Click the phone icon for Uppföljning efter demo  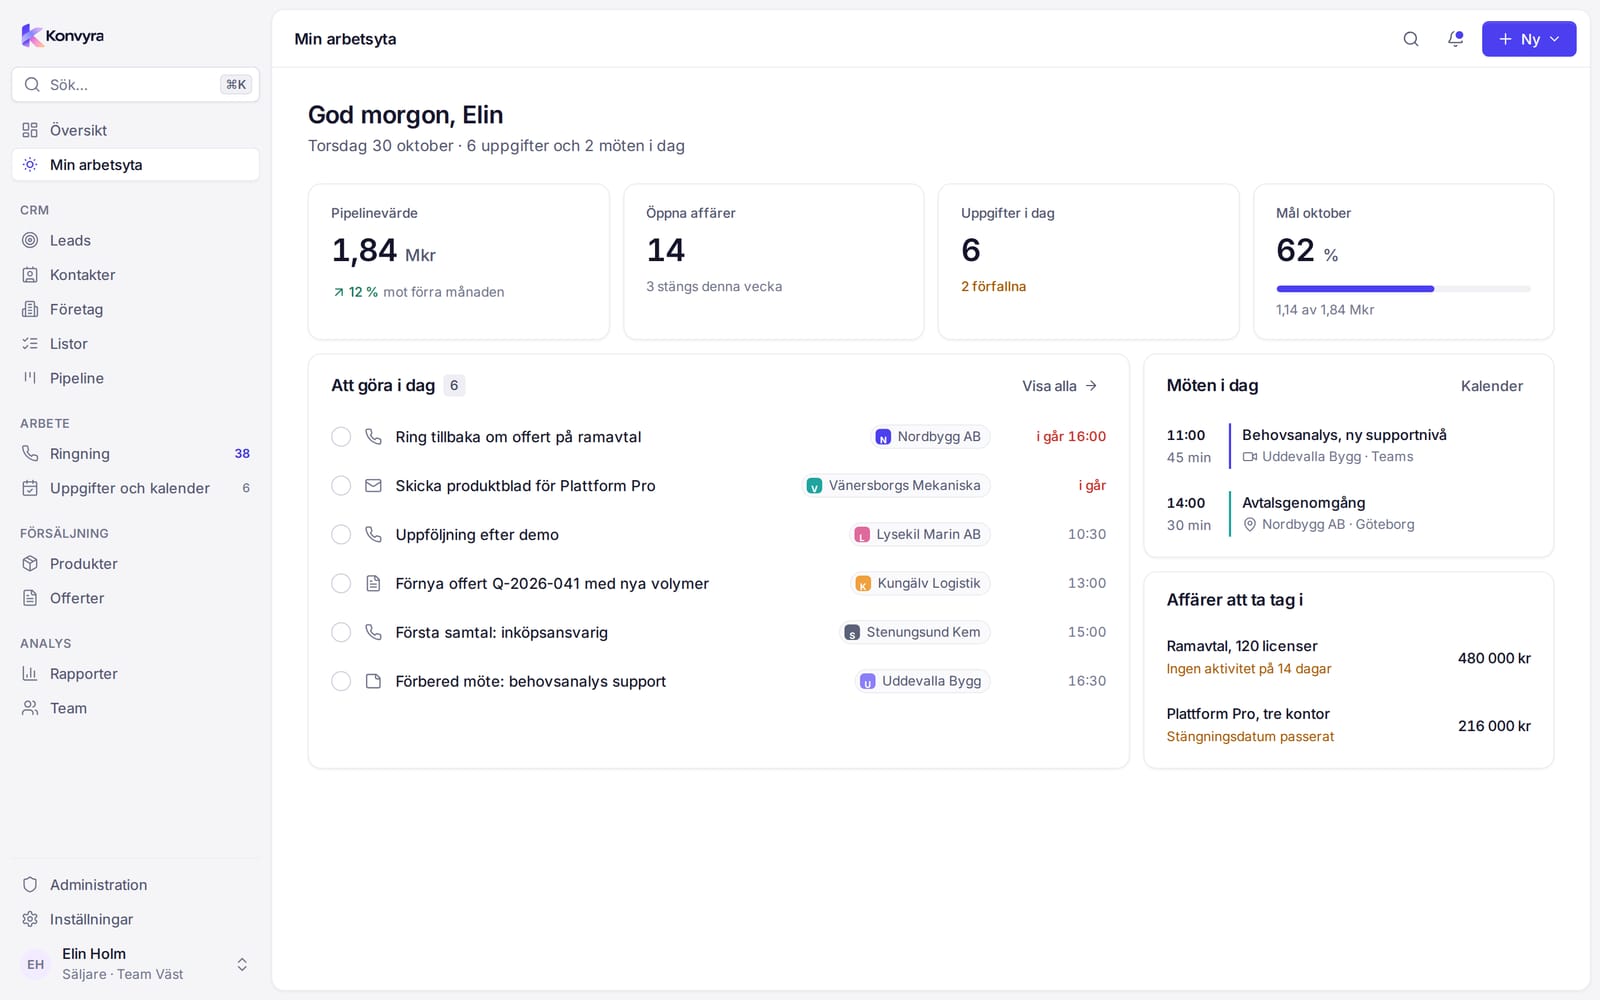[x=373, y=534]
